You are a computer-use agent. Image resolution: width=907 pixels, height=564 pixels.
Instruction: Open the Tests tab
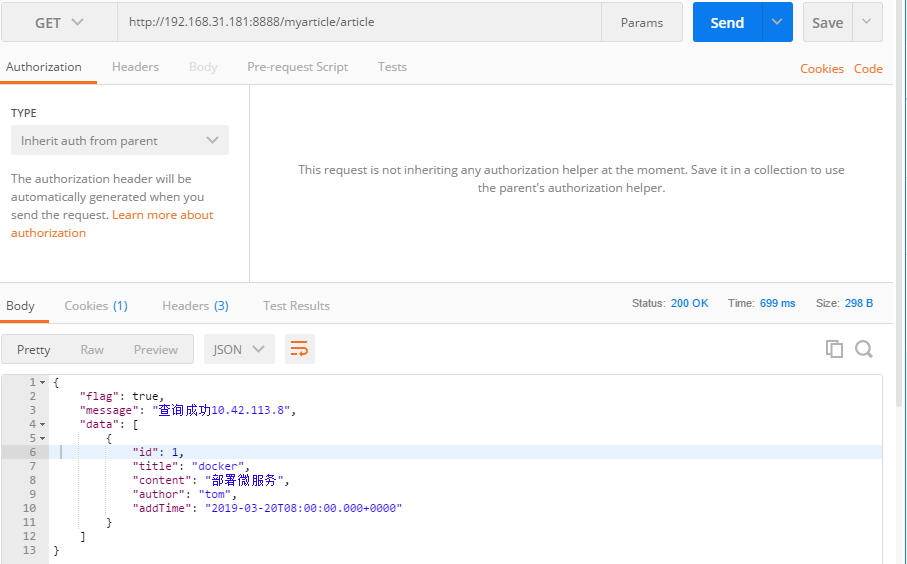point(392,67)
